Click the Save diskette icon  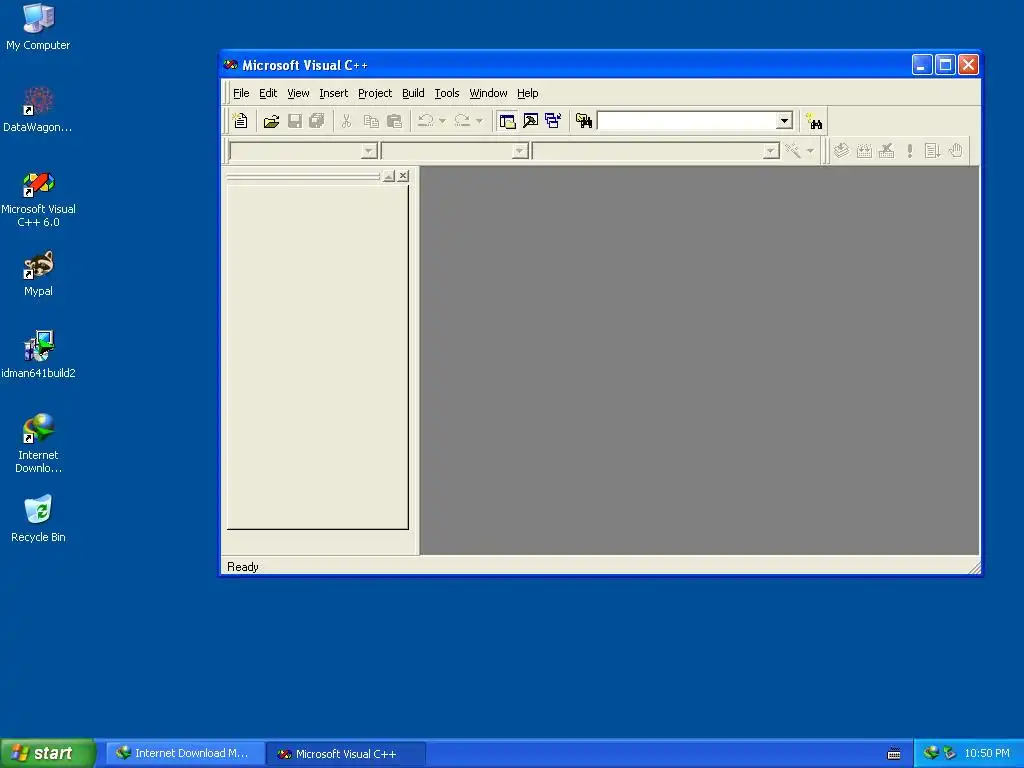click(x=295, y=121)
